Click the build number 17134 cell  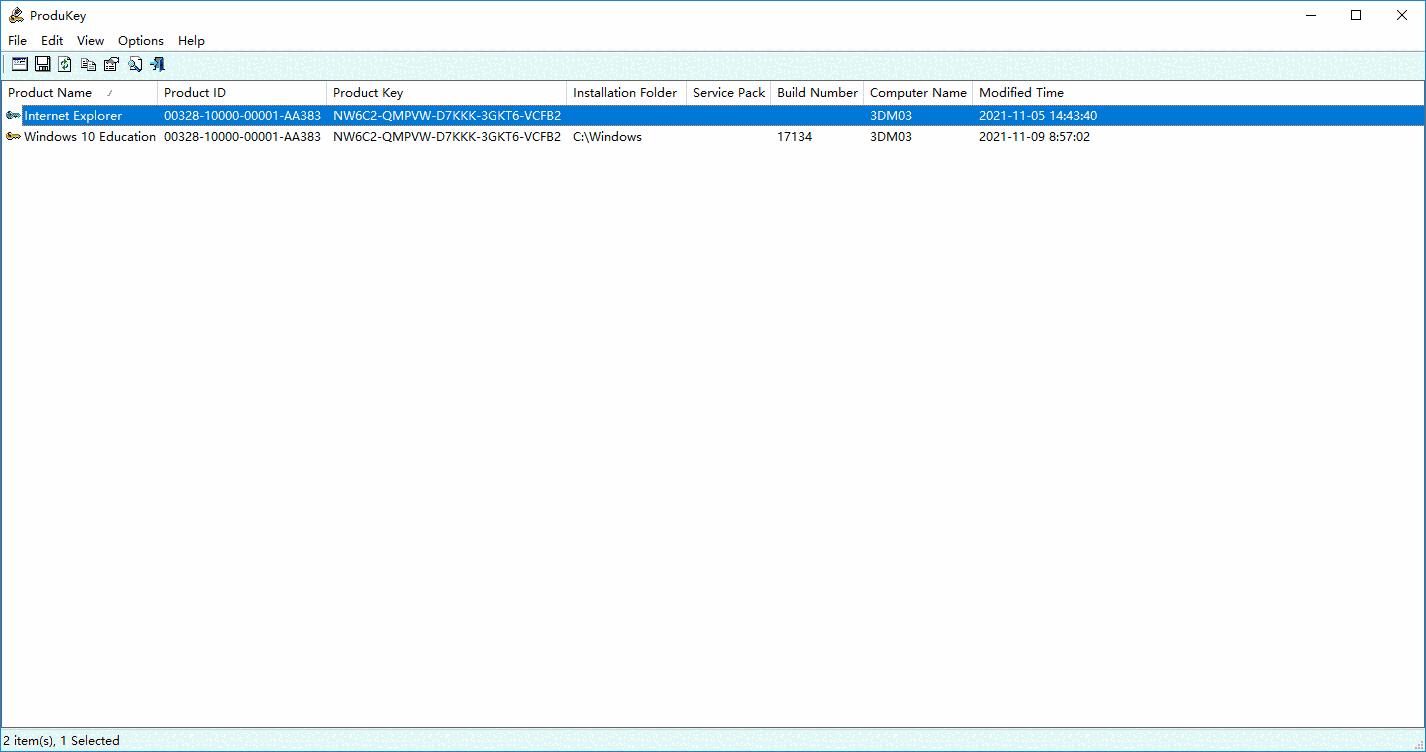[794, 137]
